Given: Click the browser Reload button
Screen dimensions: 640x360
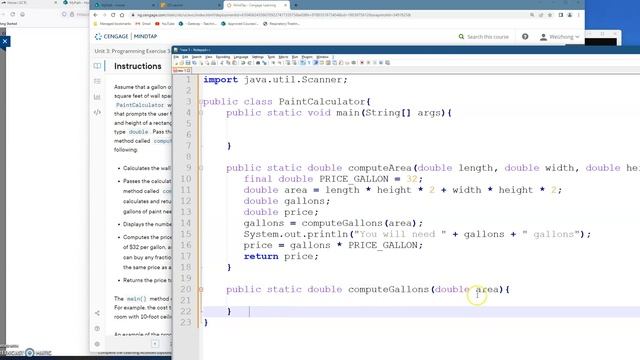Looking at the screenshot, I should click(x=113, y=15).
